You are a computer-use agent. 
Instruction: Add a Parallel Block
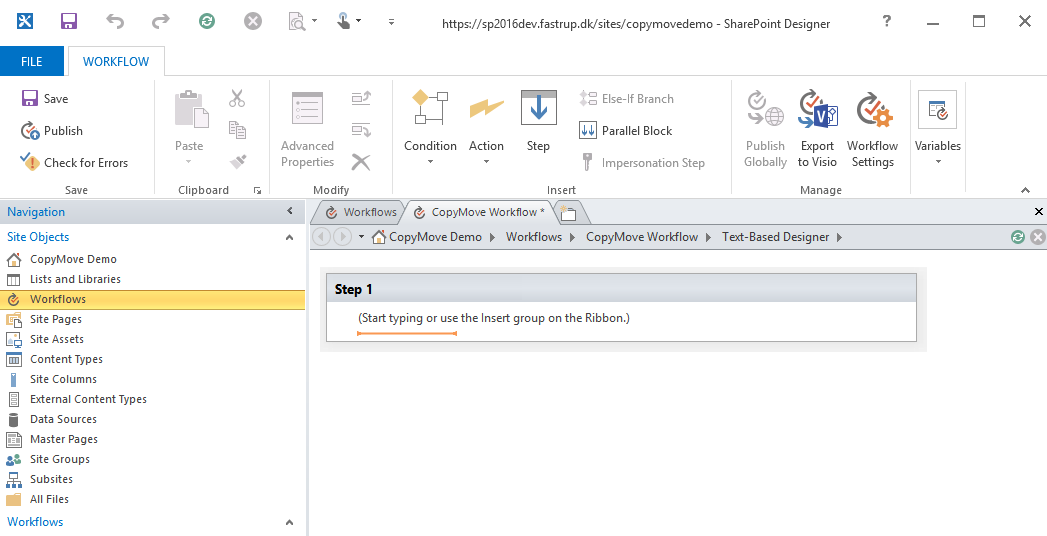tap(626, 131)
